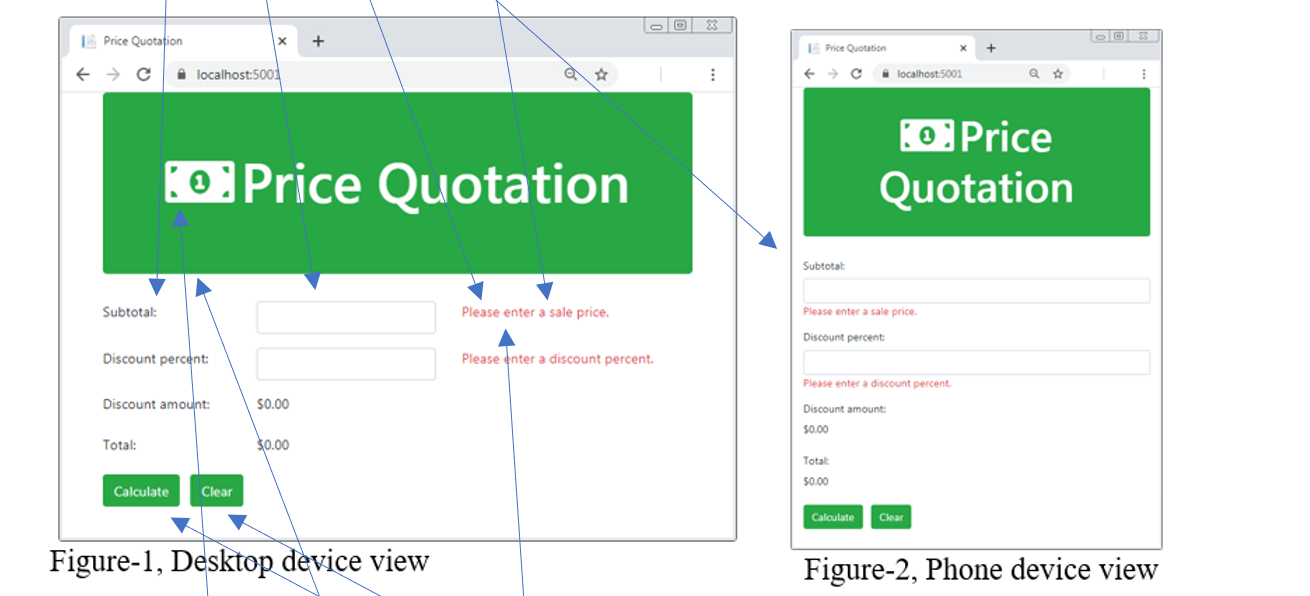Open zoom icon in desktop address bar
This screenshot has height=596, width=1310.
[571, 74]
